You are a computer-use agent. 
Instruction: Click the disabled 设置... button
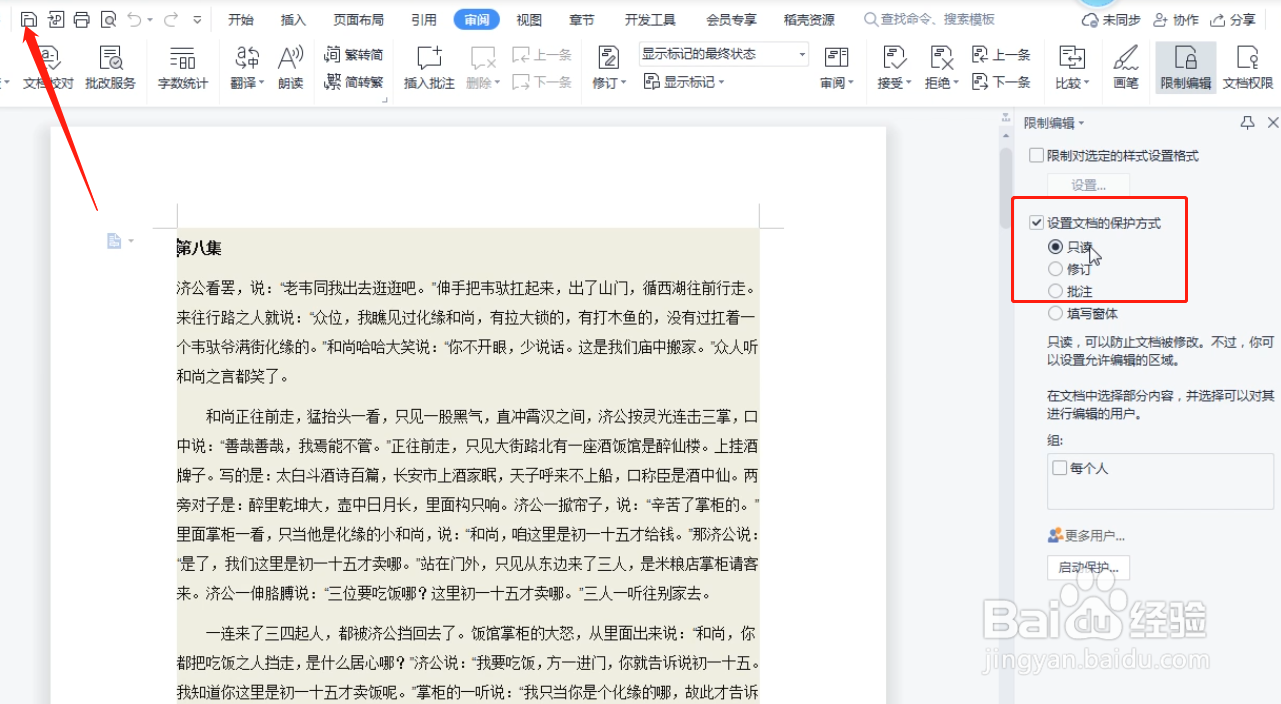[1088, 185]
